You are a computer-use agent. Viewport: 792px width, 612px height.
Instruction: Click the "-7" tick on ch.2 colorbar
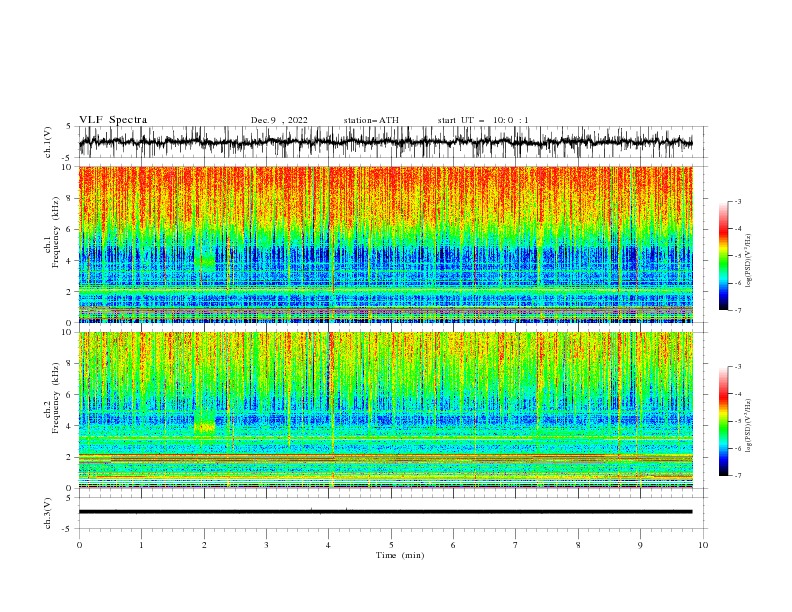737,475
